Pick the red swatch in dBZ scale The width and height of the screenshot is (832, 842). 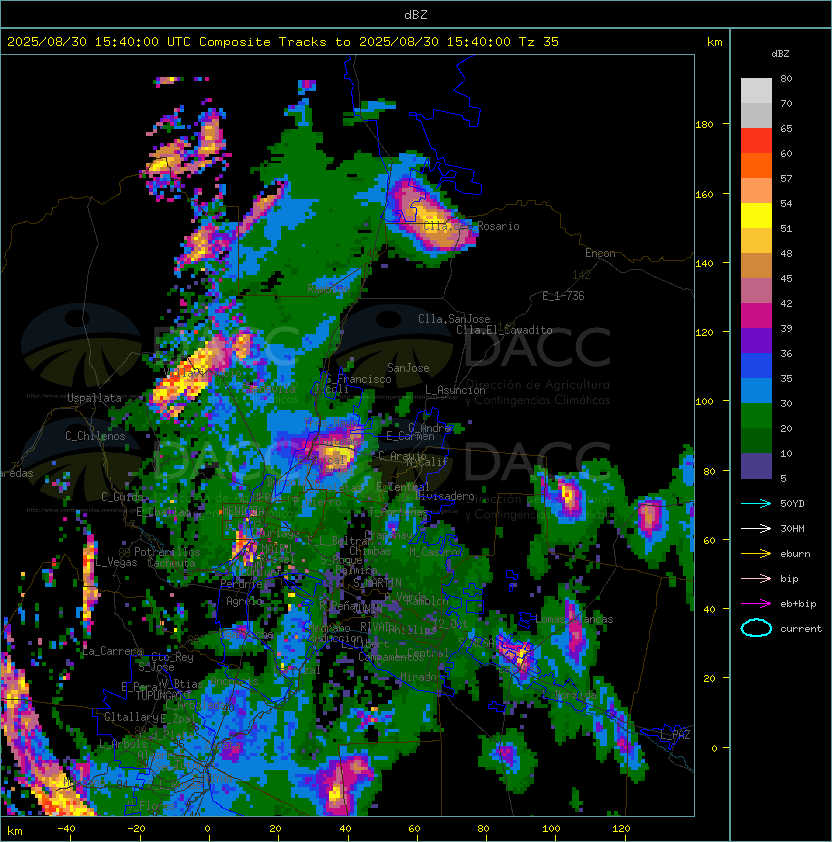coord(756,141)
